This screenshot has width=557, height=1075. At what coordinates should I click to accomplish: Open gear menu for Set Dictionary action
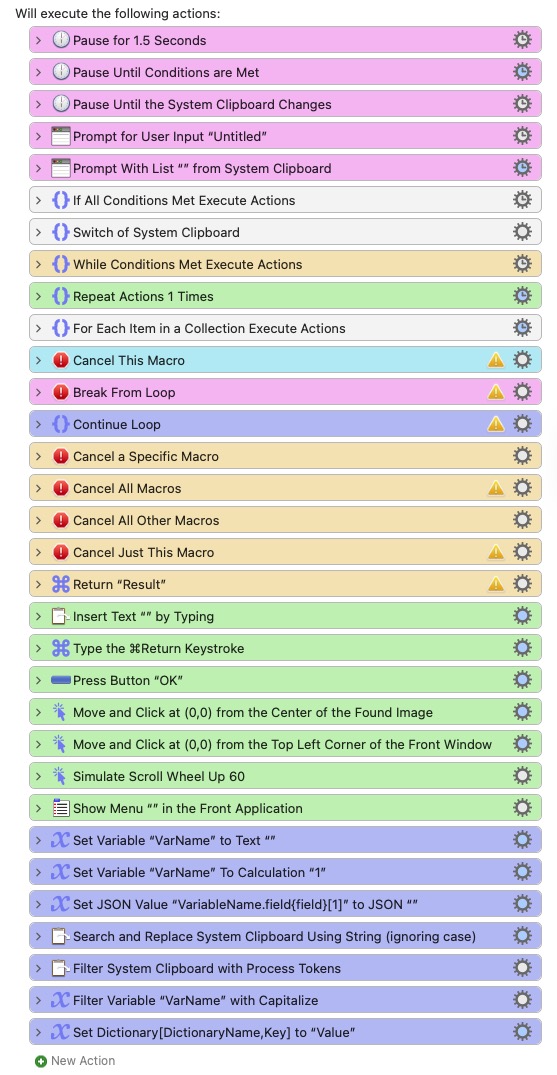coord(522,1032)
